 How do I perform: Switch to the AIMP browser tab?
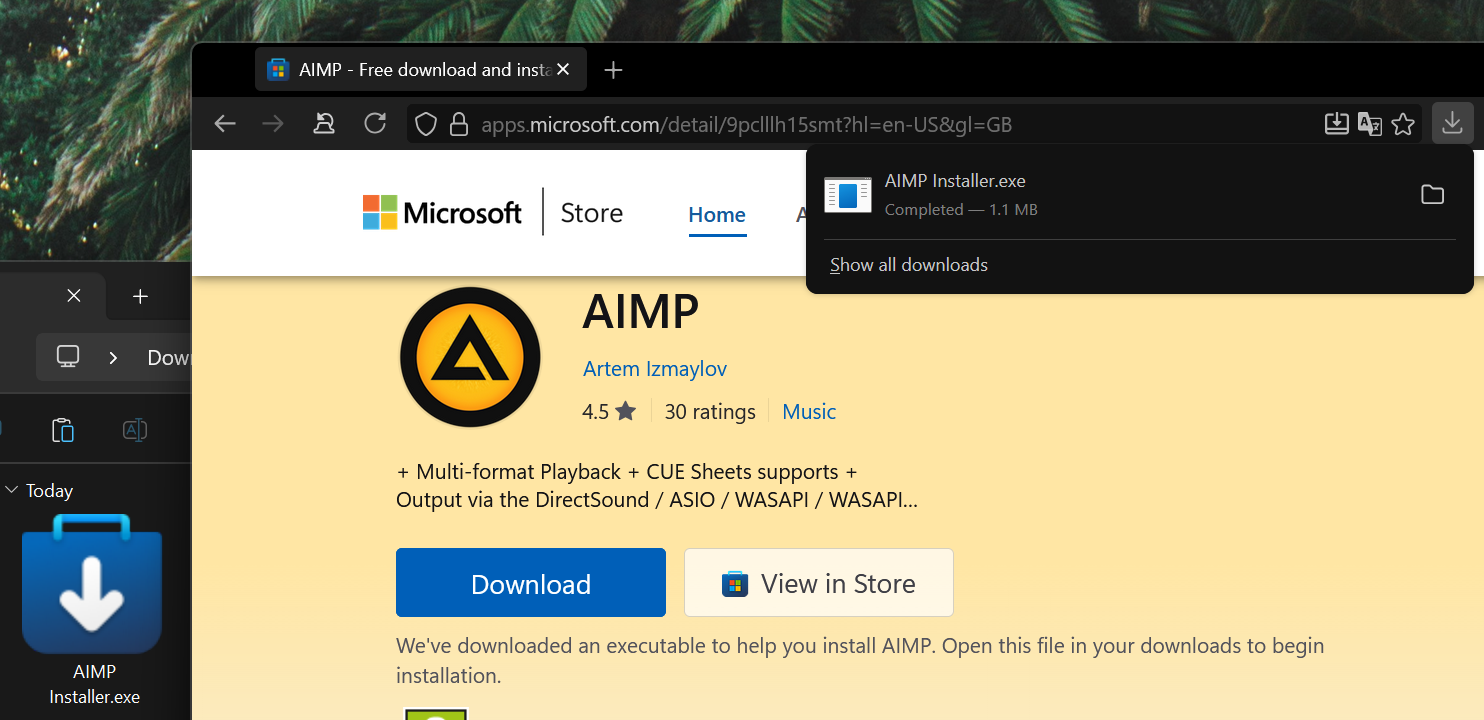point(420,70)
